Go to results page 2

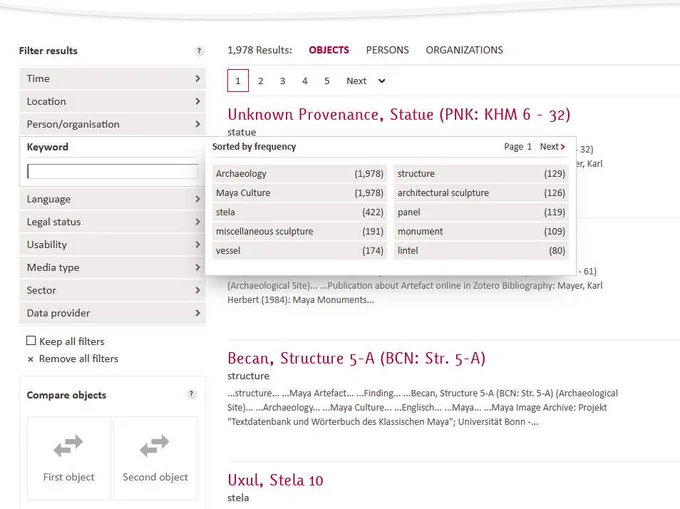[260, 81]
